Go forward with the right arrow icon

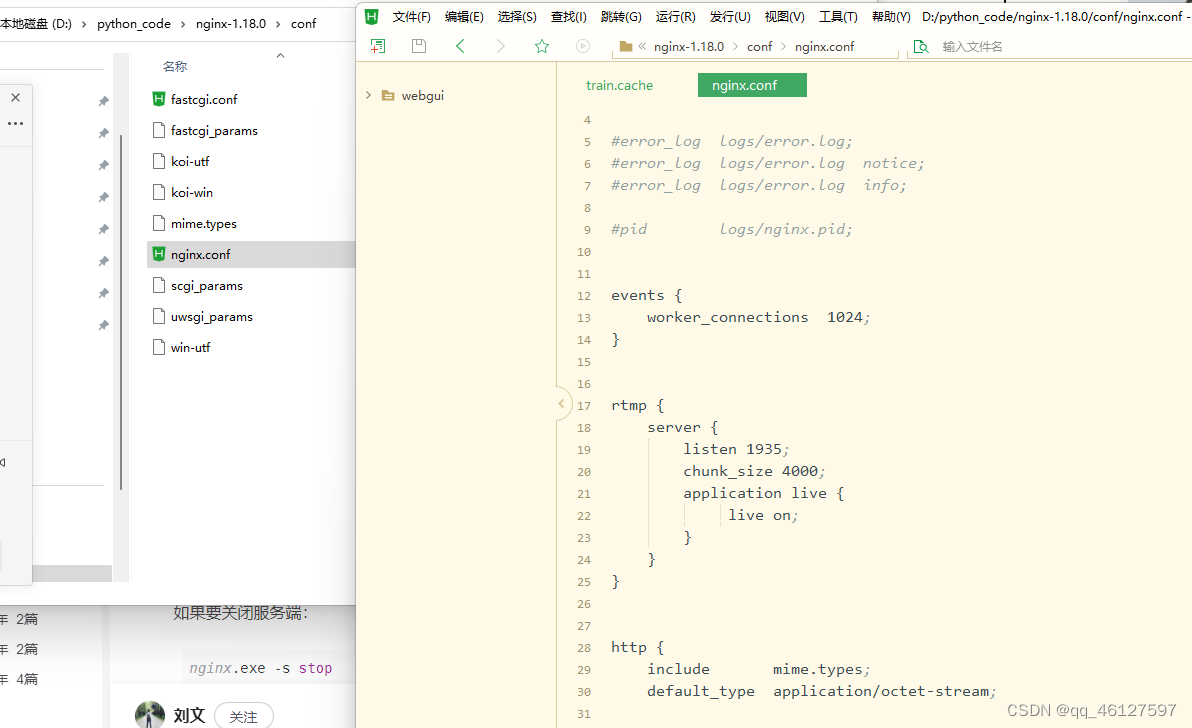click(x=500, y=46)
